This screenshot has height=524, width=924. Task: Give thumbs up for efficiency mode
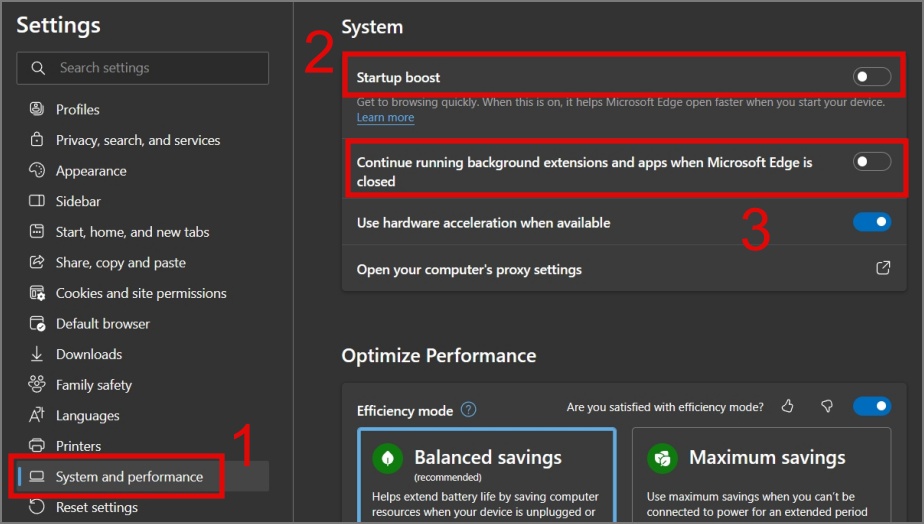788,406
